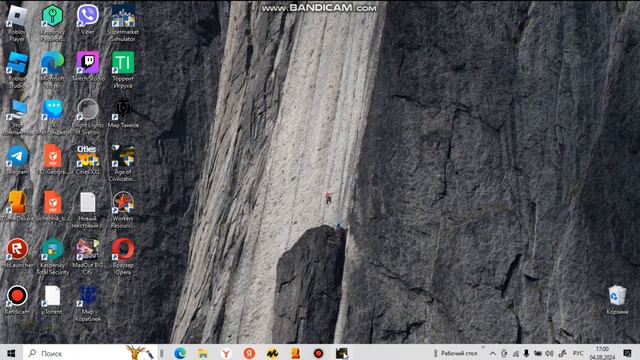Expand the hidden tray icons chevron
The width and height of the screenshot is (640, 360).
tap(493, 353)
